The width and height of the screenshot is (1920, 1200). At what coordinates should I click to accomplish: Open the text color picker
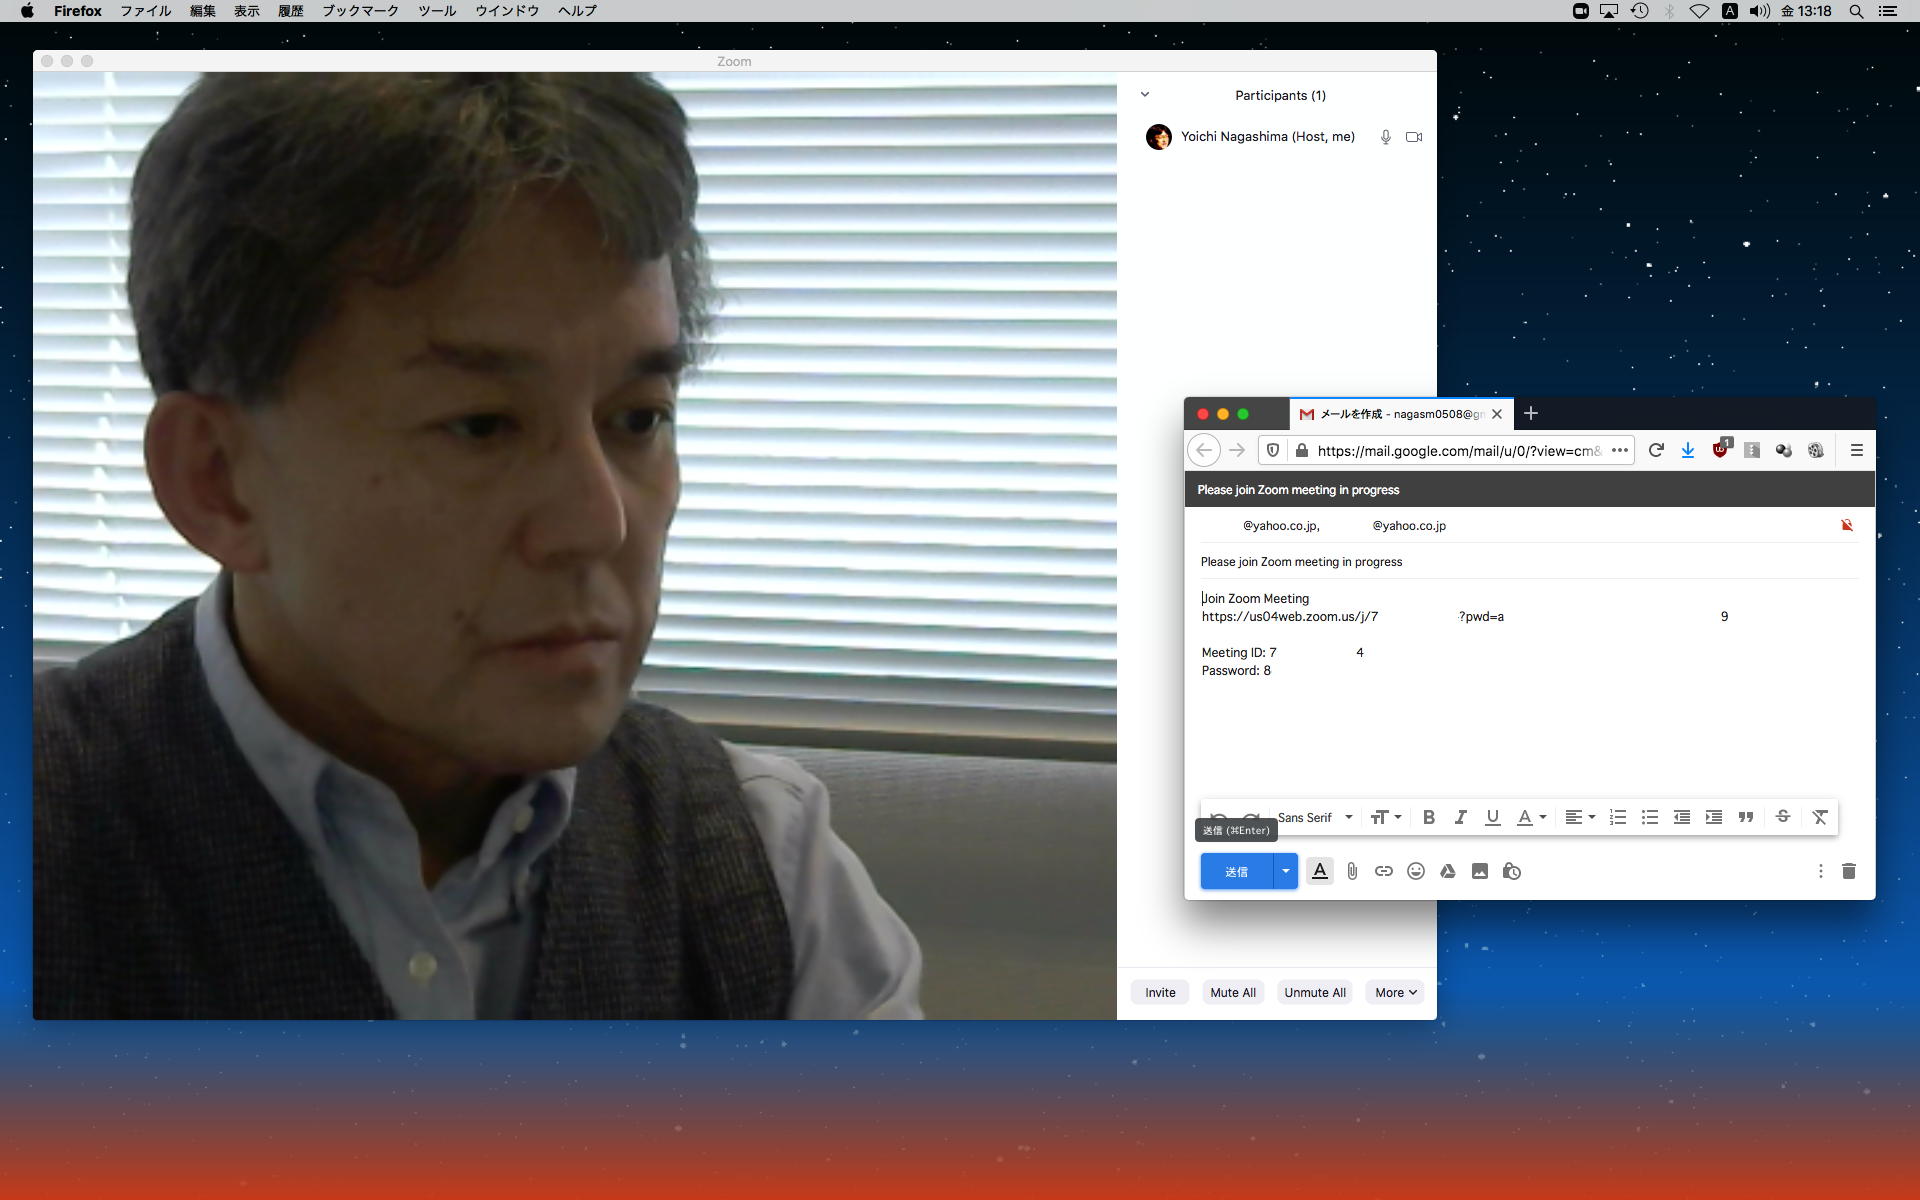coord(1531,818)
